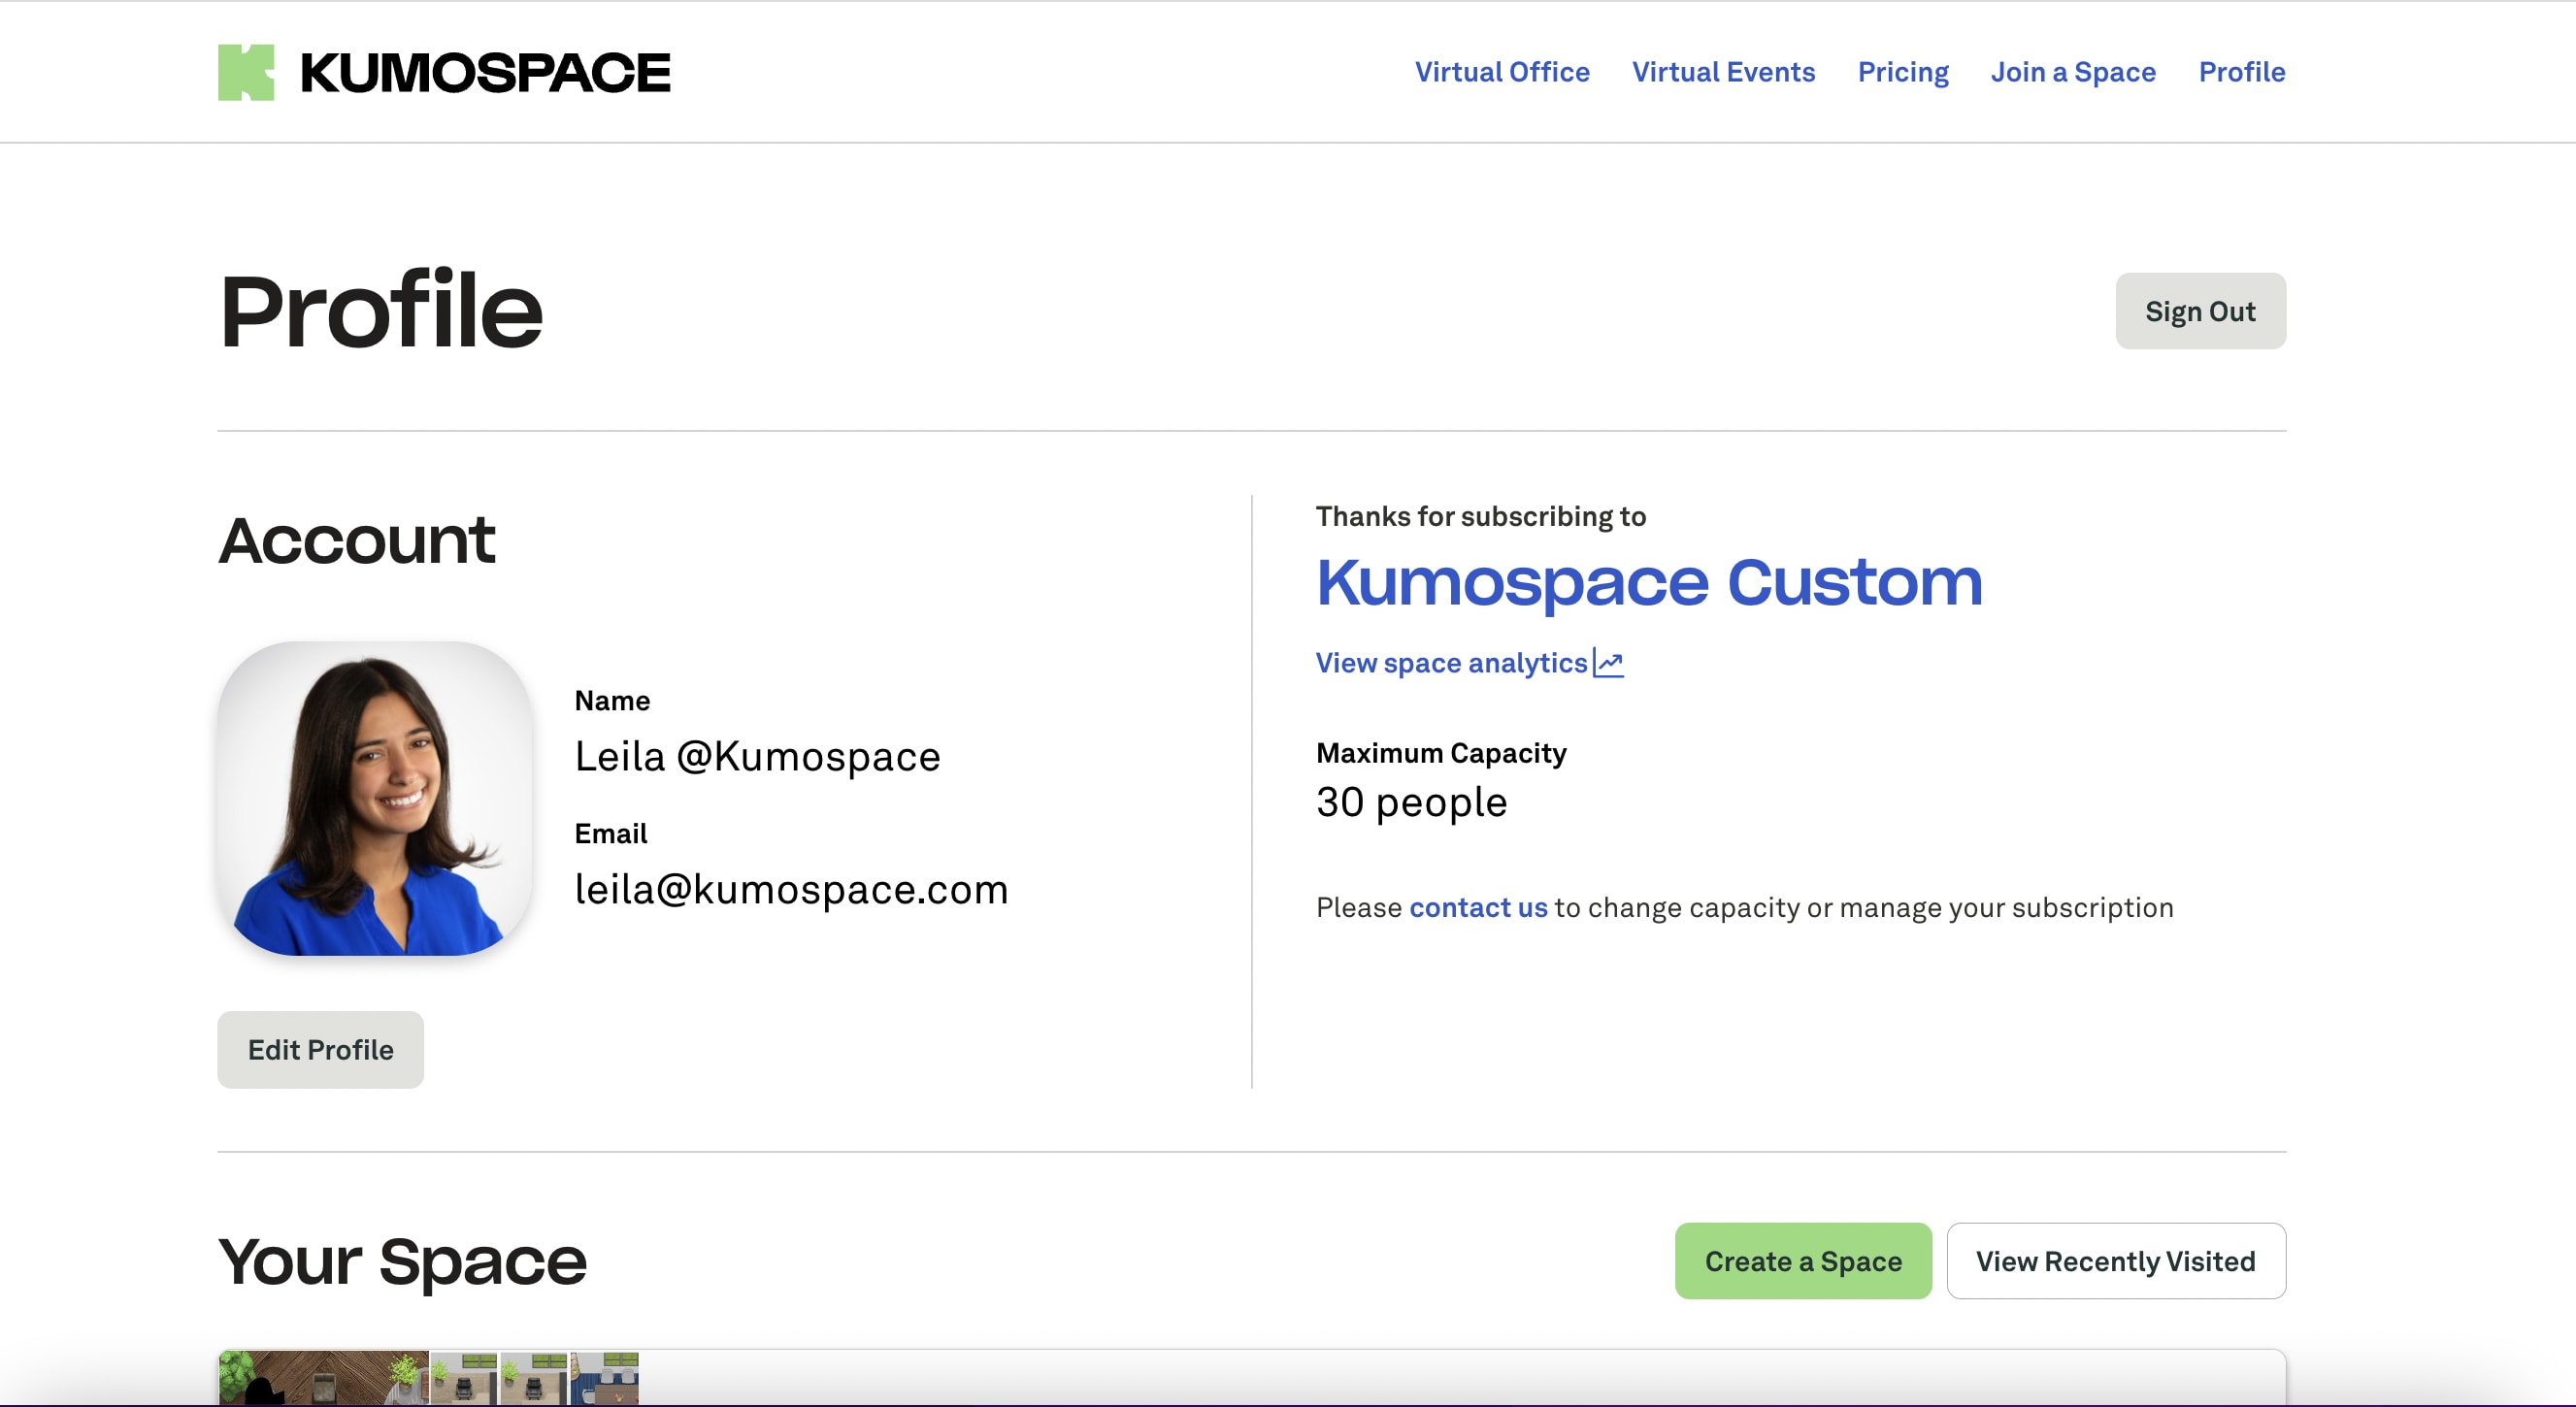Follow the contact us link

coord(1478,907)
